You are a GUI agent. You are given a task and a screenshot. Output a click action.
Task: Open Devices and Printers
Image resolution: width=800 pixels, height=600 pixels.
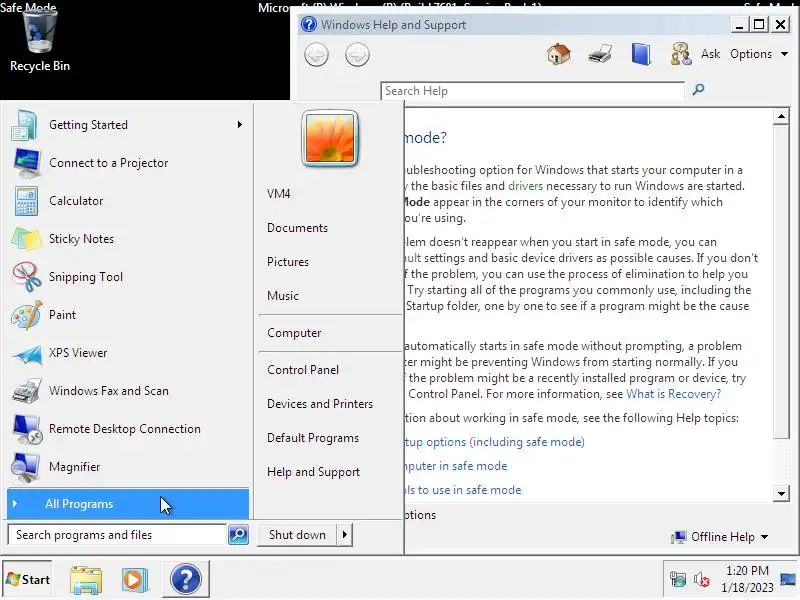(x=320, y=404)
